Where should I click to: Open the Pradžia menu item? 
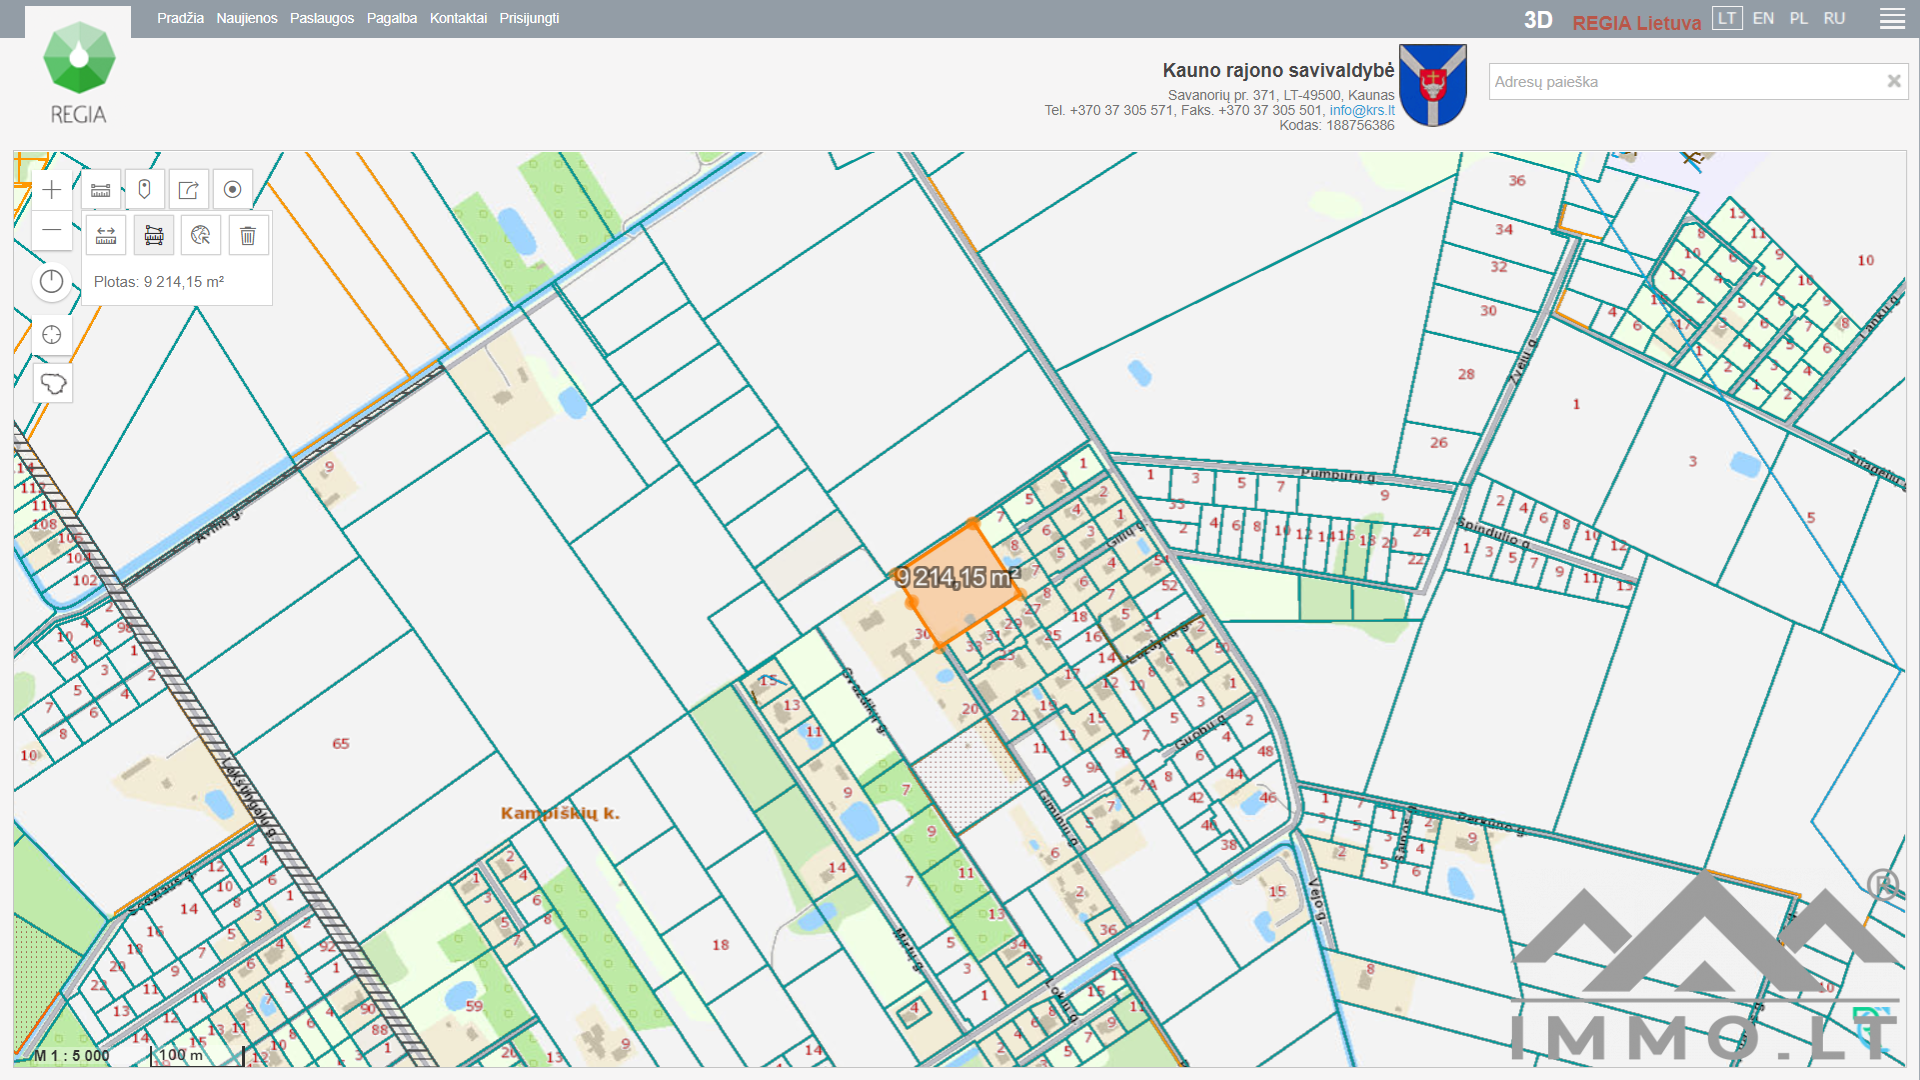pos(180,18)
